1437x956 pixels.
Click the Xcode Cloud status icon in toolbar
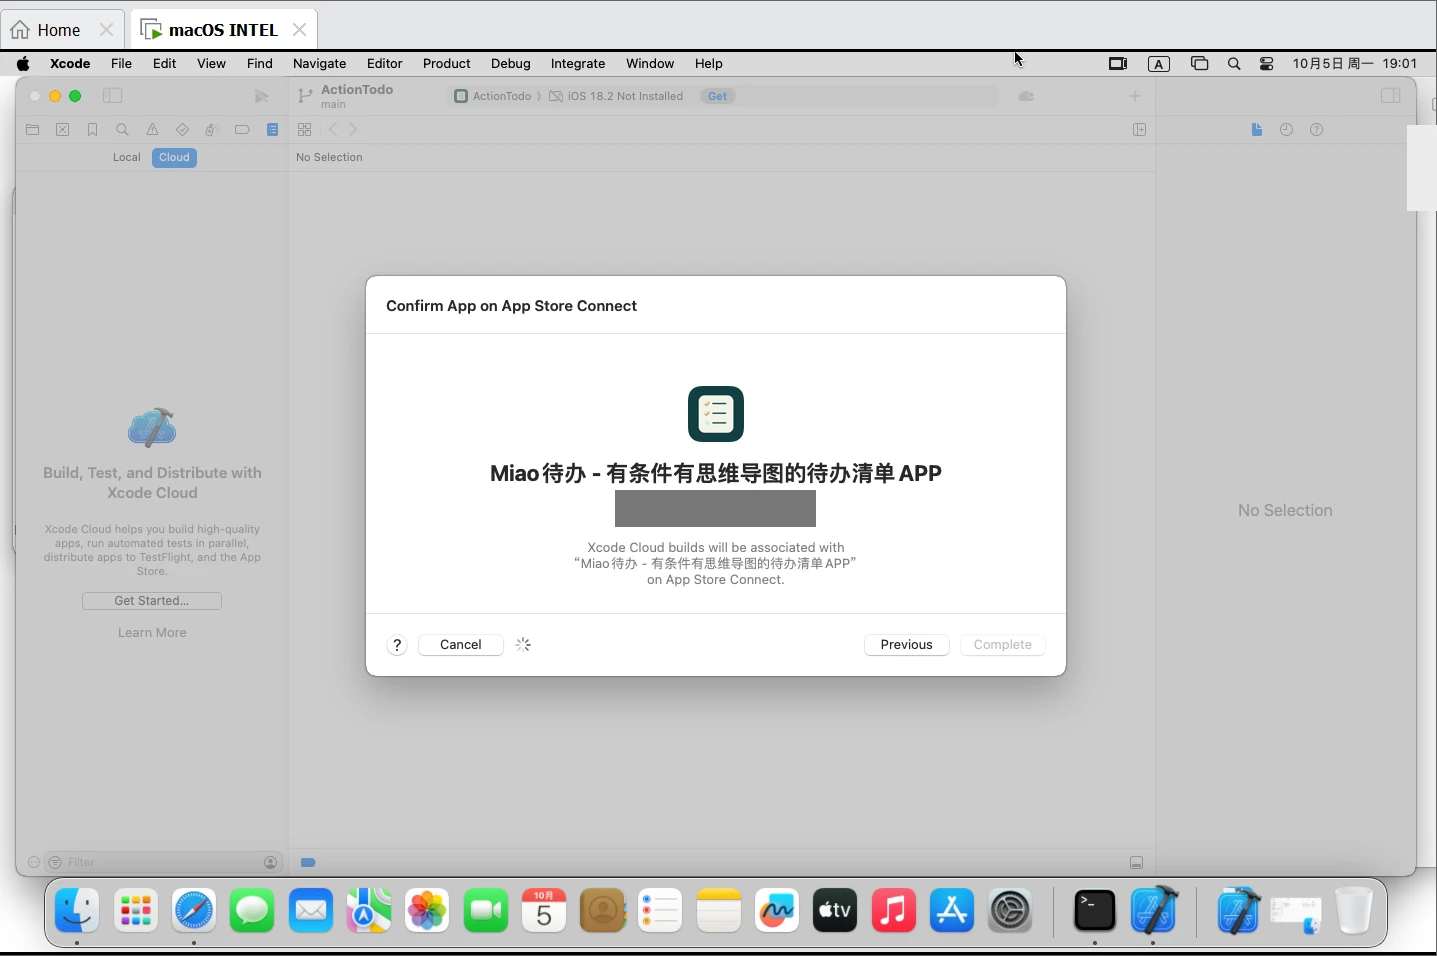1026,96
